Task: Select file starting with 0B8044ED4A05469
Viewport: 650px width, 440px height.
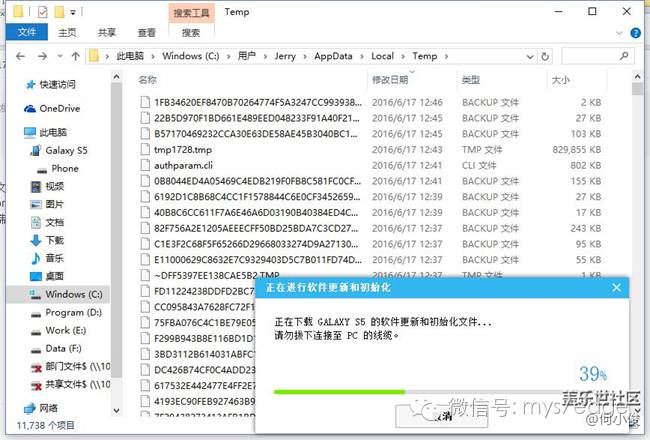Action: pyautogui.click(x=258, y=181)
